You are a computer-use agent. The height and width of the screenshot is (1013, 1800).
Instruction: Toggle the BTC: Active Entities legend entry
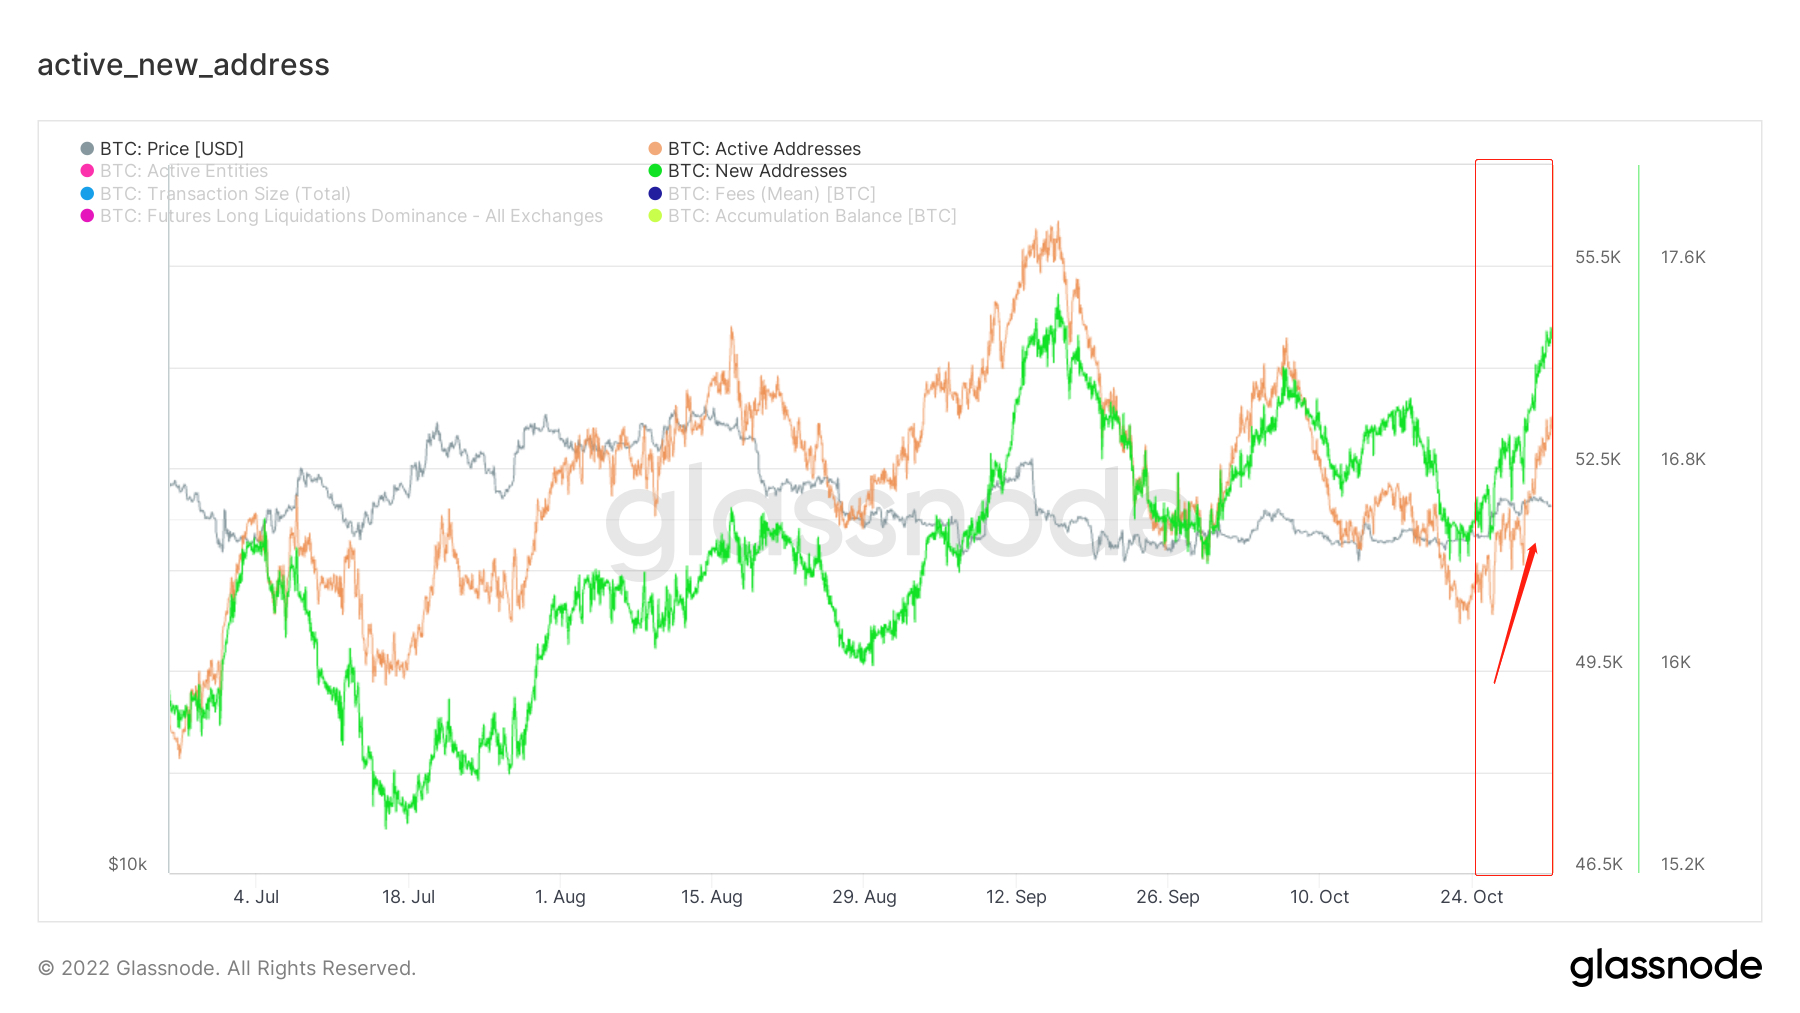coord(183,171)
